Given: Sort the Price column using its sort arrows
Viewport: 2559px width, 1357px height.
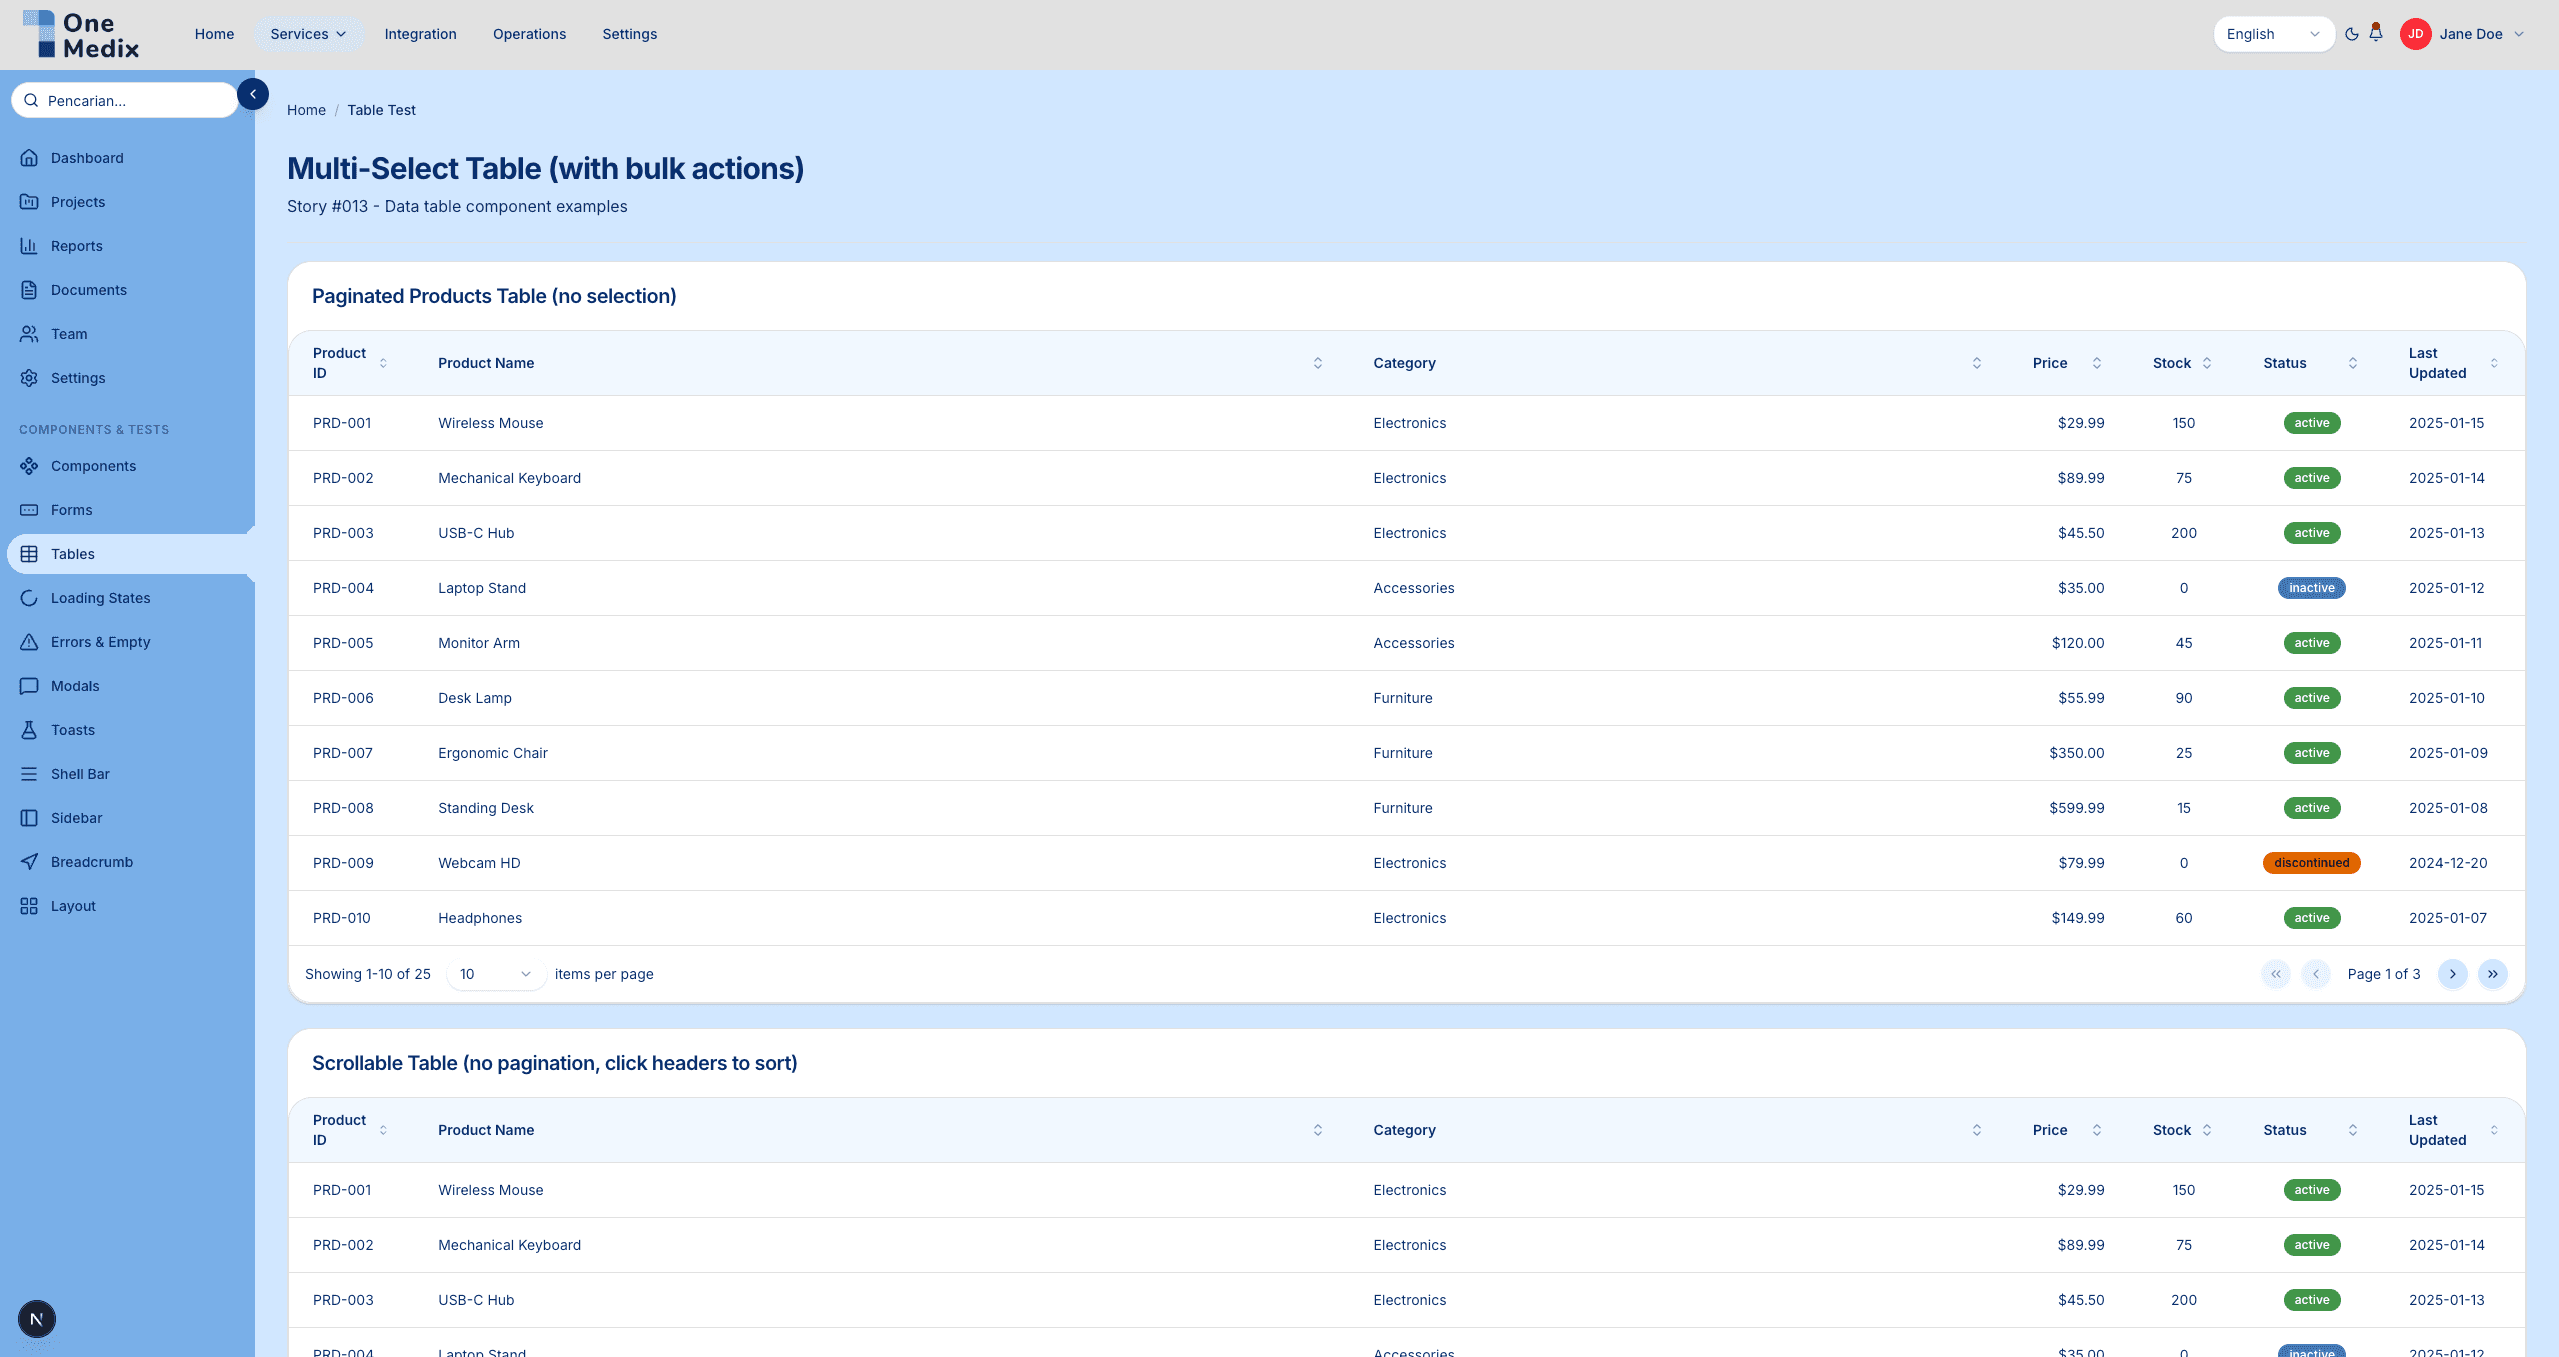Looking at the screenshot, I should pyautogui.click(x=2097, y=363).
